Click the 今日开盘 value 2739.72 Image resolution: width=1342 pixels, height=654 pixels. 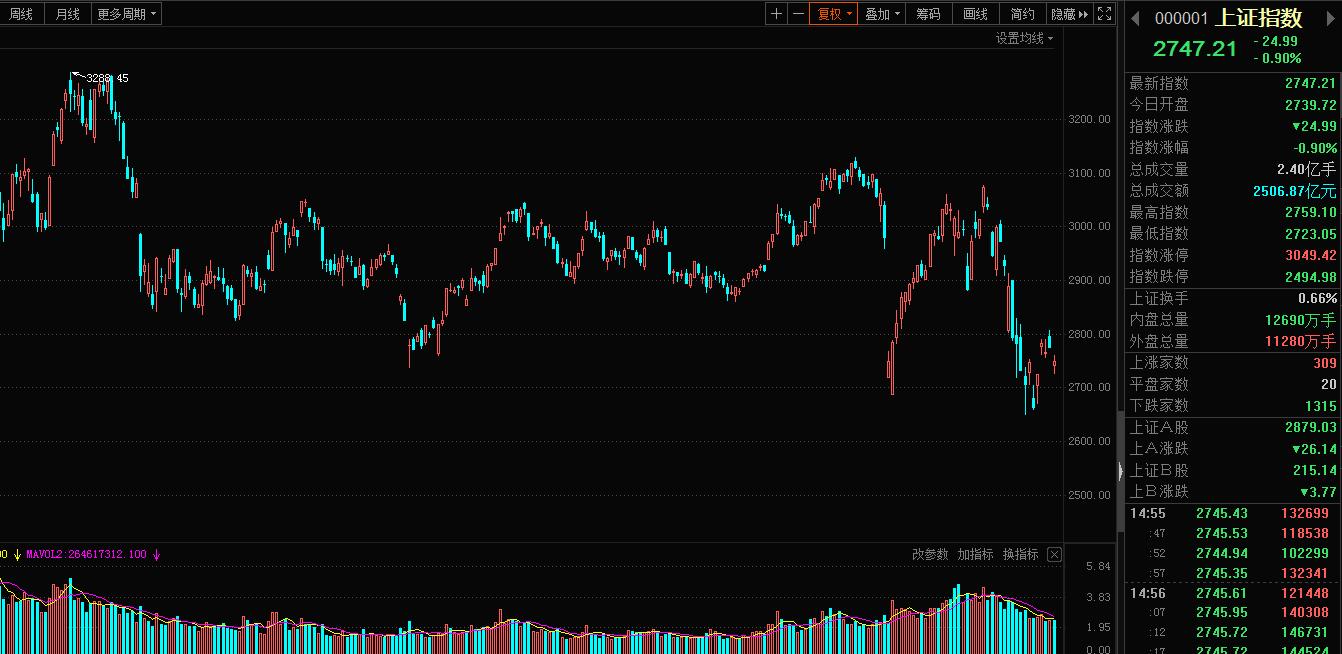pos(1310,105)
